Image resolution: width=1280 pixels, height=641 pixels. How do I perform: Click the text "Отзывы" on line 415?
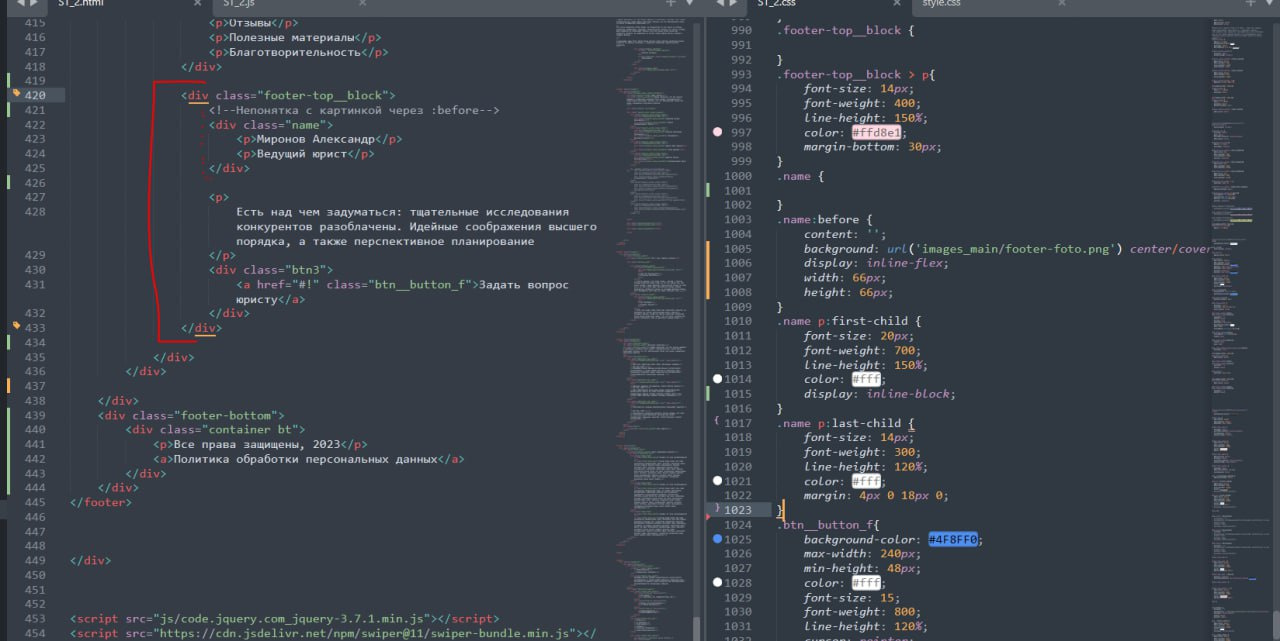pyautogui.click(x=251, y=22)
